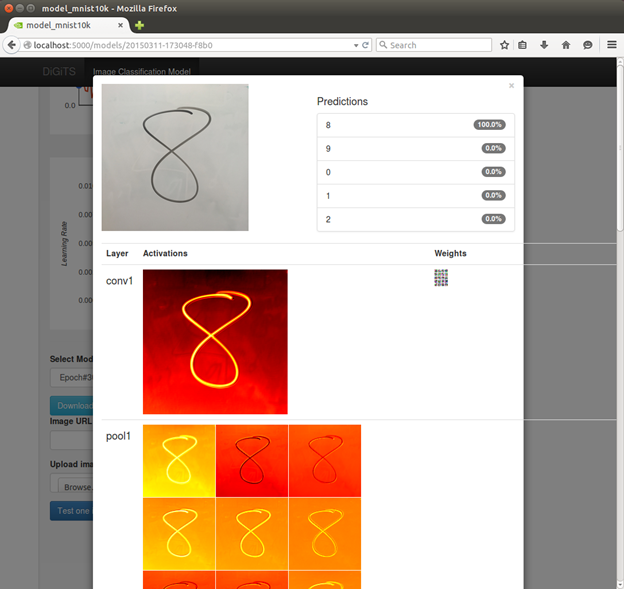Screen dimensions: 624x589
Task: Open the conv1 weights thumbnail
Action: click(x=441, y=278)
